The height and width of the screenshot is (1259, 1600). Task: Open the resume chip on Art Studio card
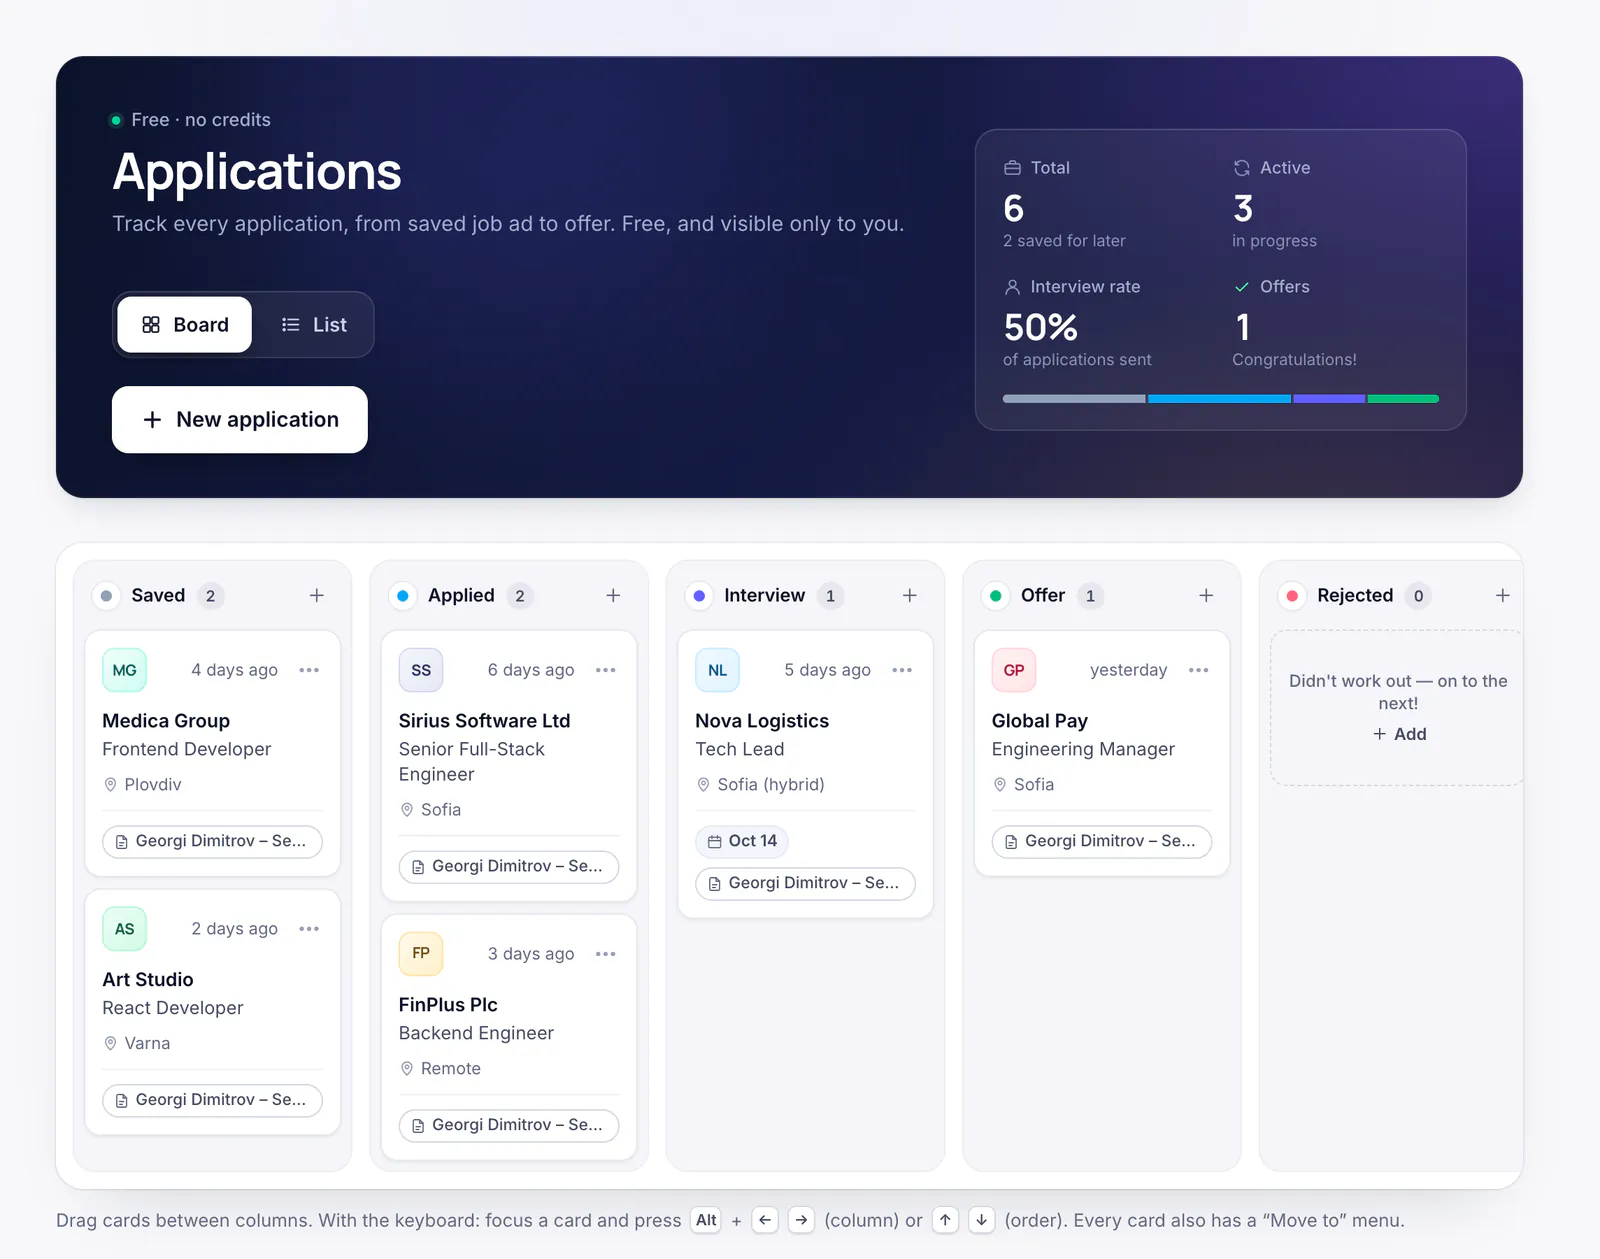coord(212,1100)
